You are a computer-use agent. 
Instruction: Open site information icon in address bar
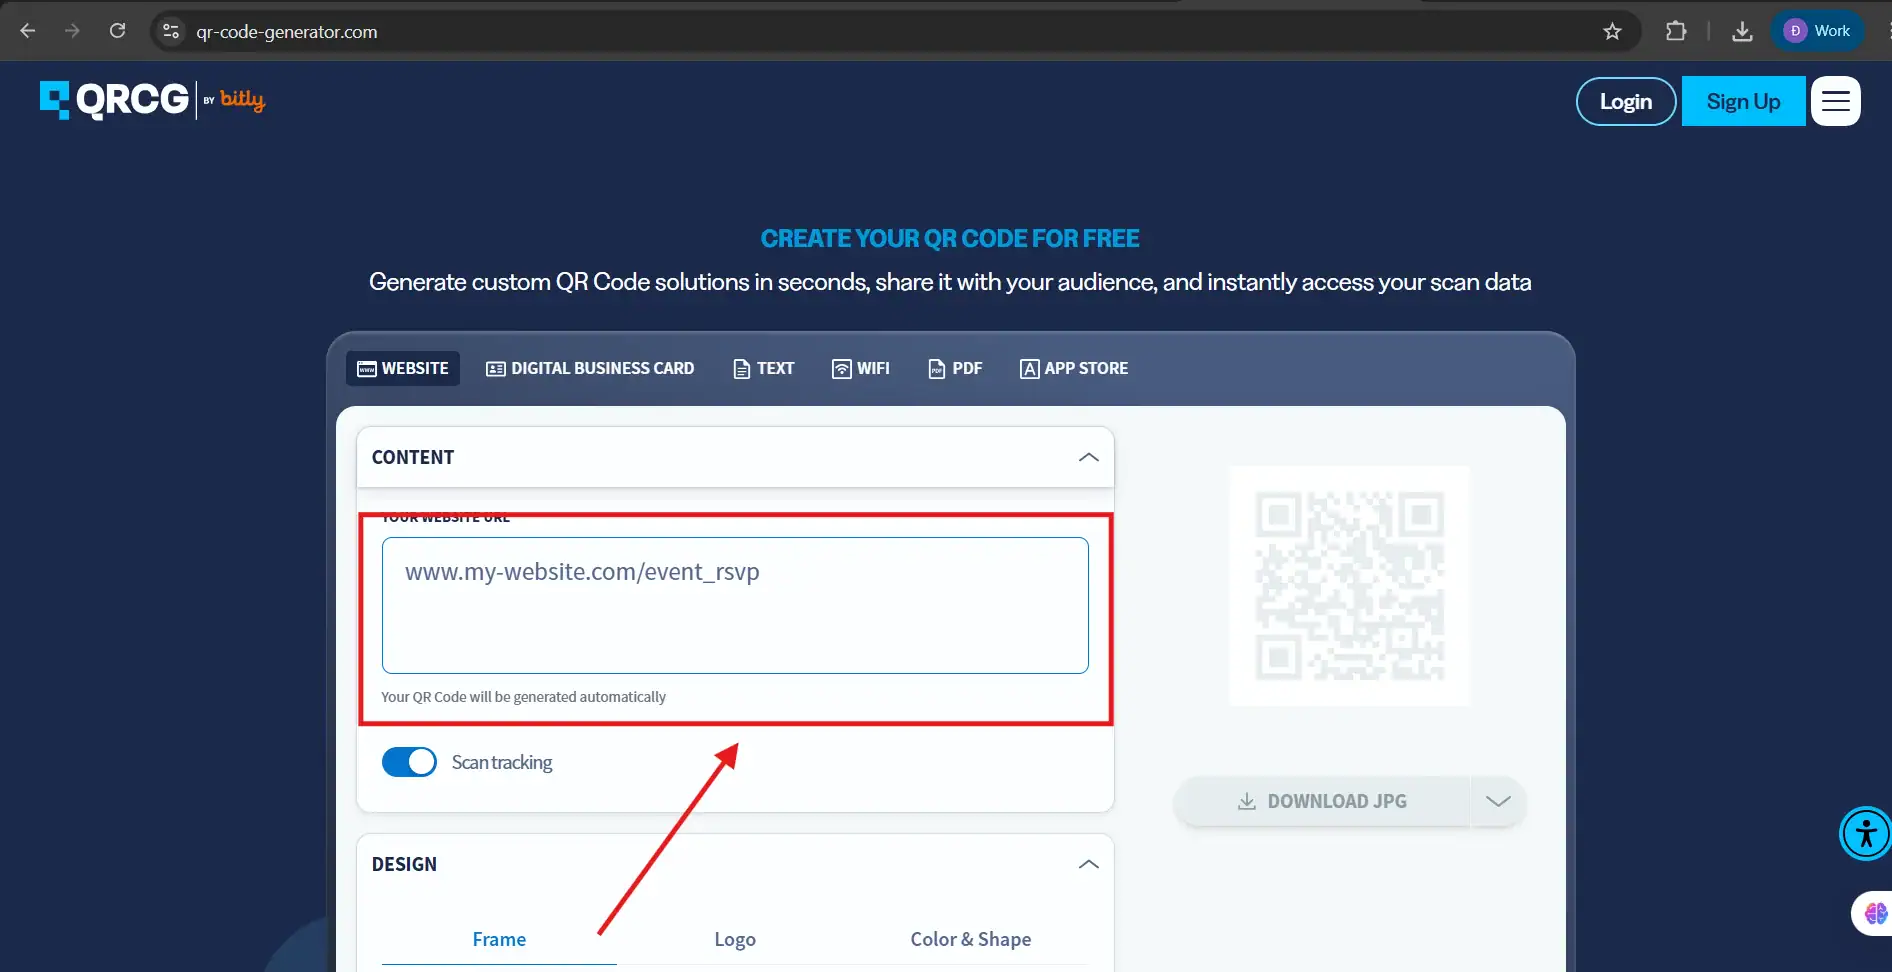[x=171, y=31]
